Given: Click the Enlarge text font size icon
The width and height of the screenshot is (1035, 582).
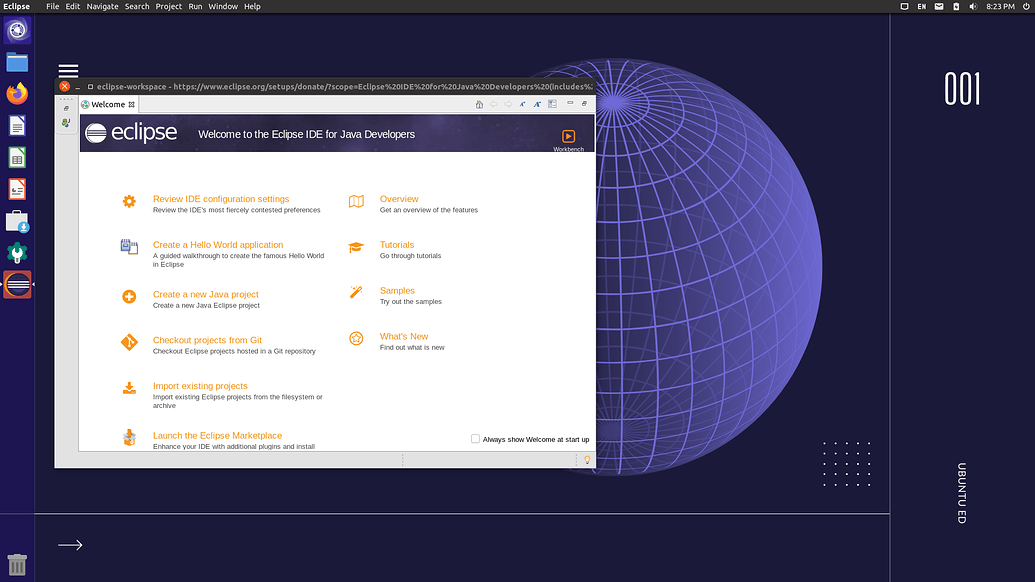Looking at the screenshot, I should pos(537,104).
